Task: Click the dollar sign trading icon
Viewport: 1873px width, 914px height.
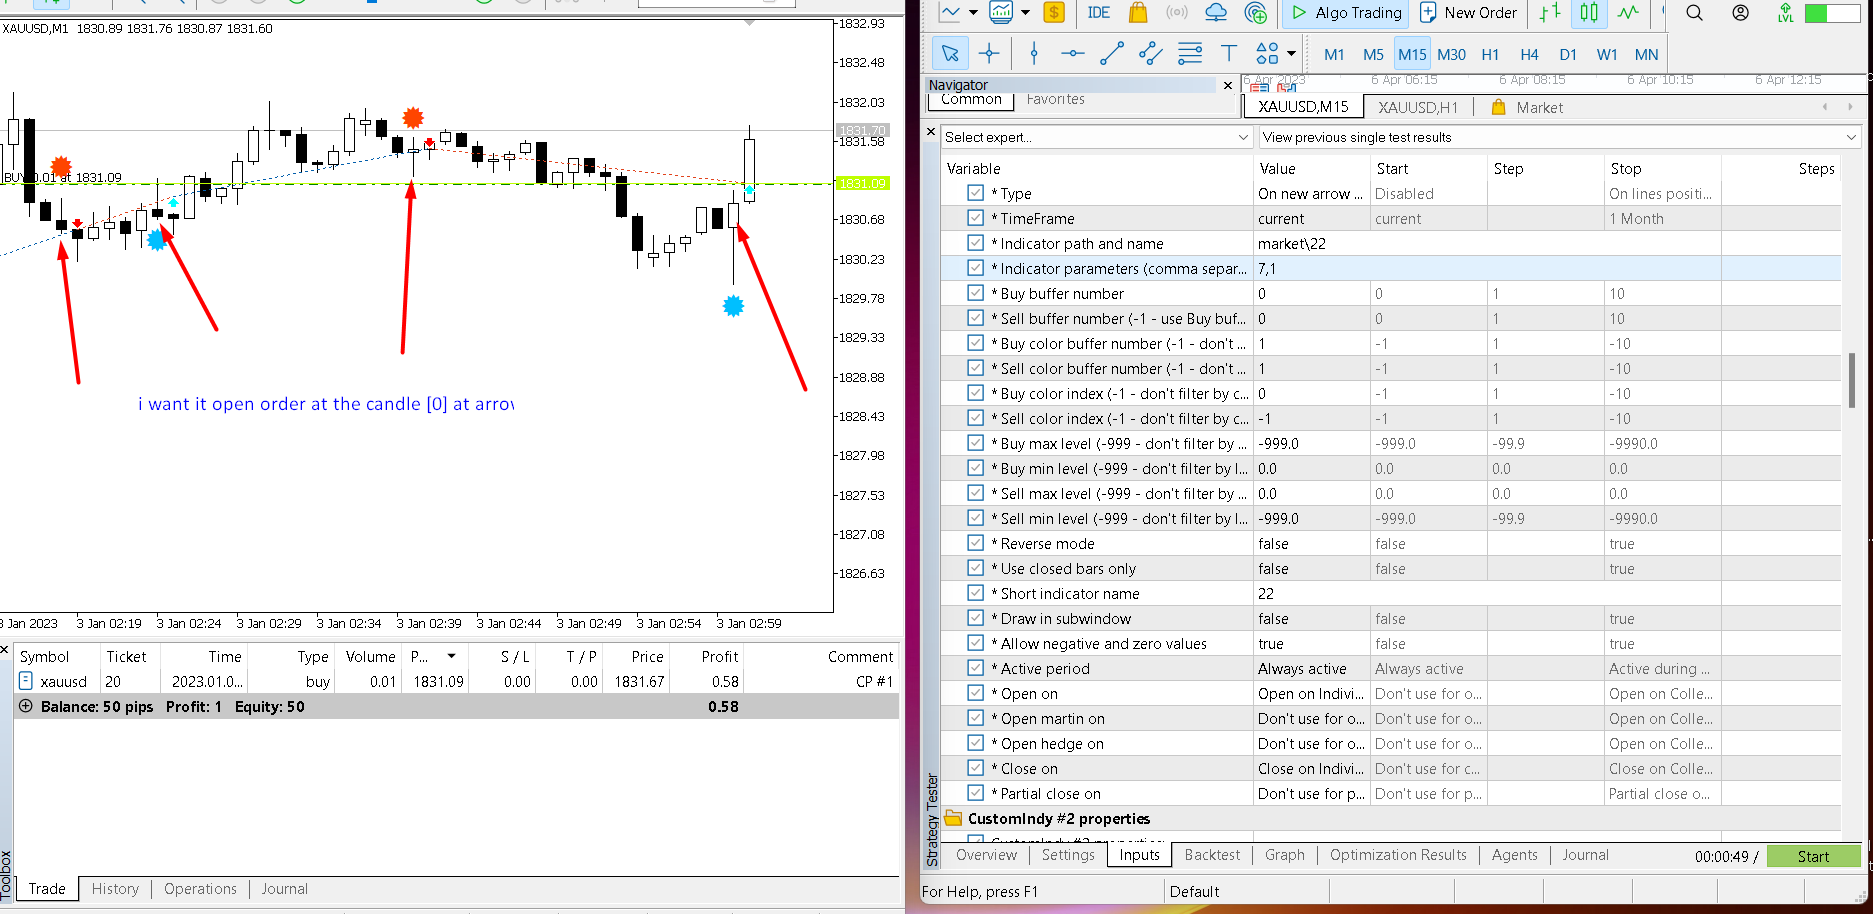Action: click(x=1054, y=13)
